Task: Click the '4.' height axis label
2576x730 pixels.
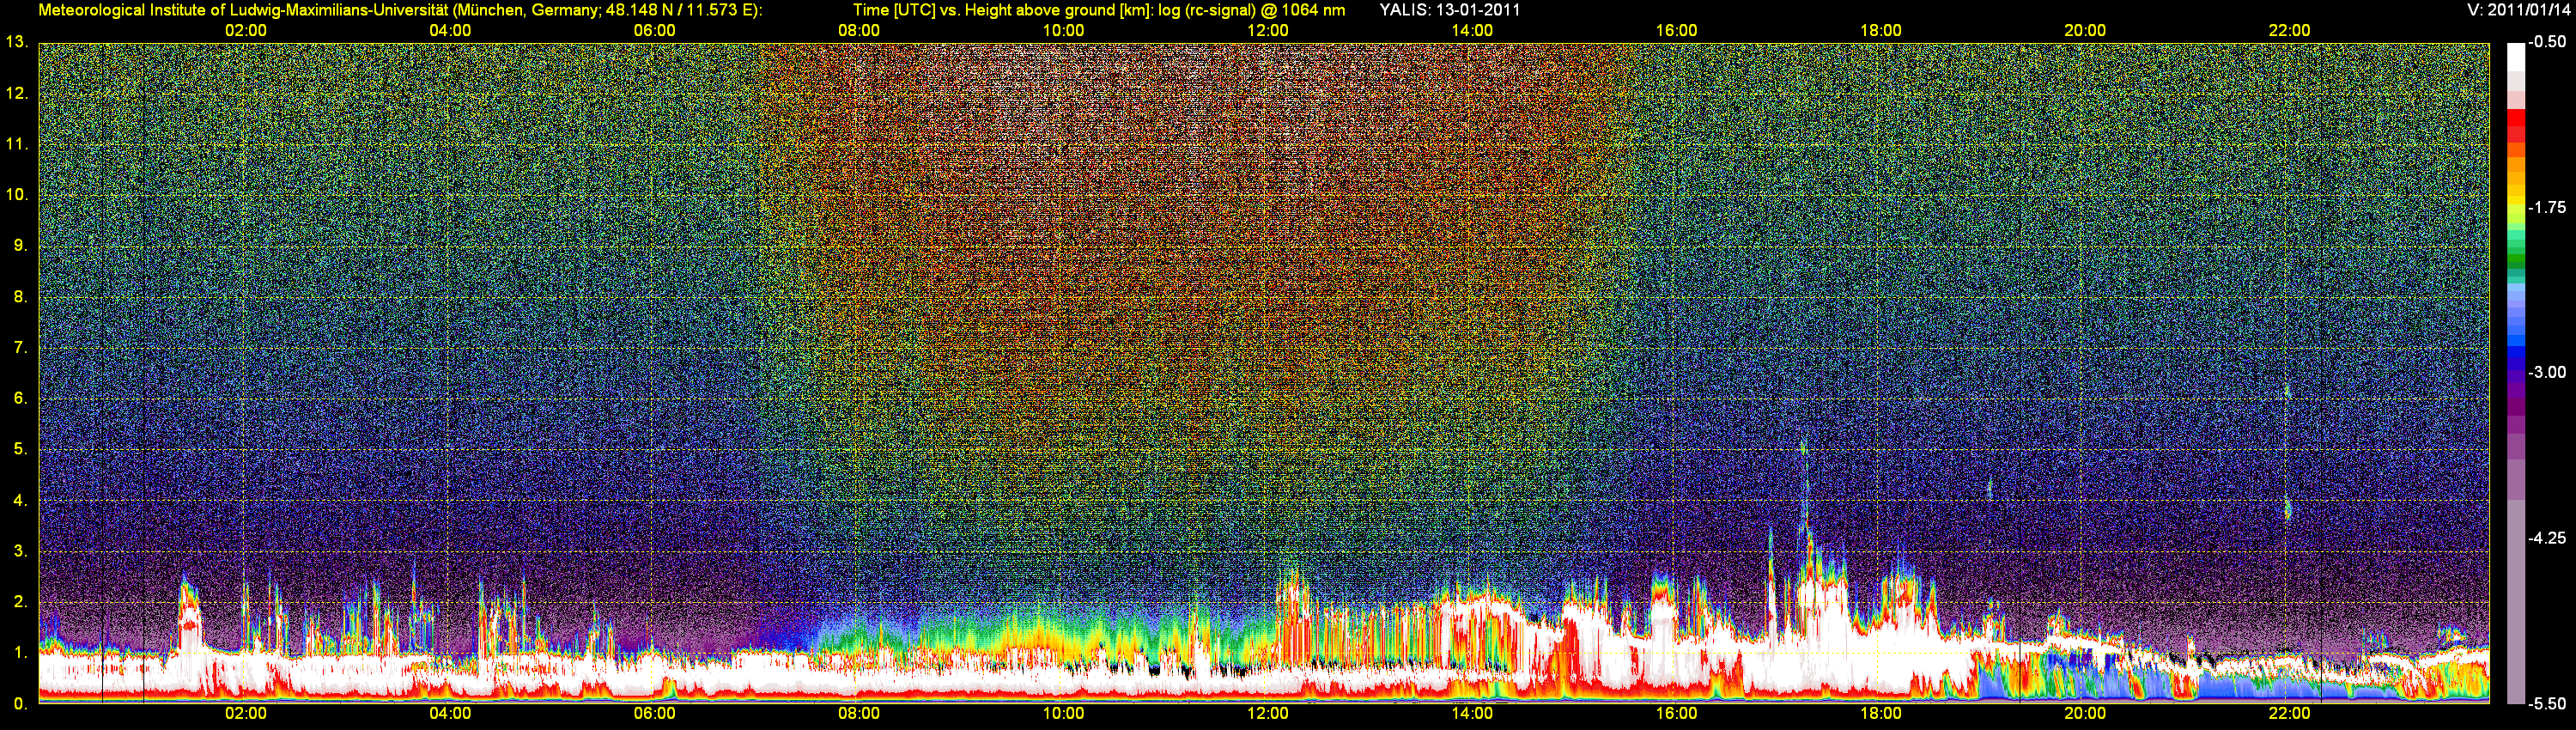Action: coord(21,500)
